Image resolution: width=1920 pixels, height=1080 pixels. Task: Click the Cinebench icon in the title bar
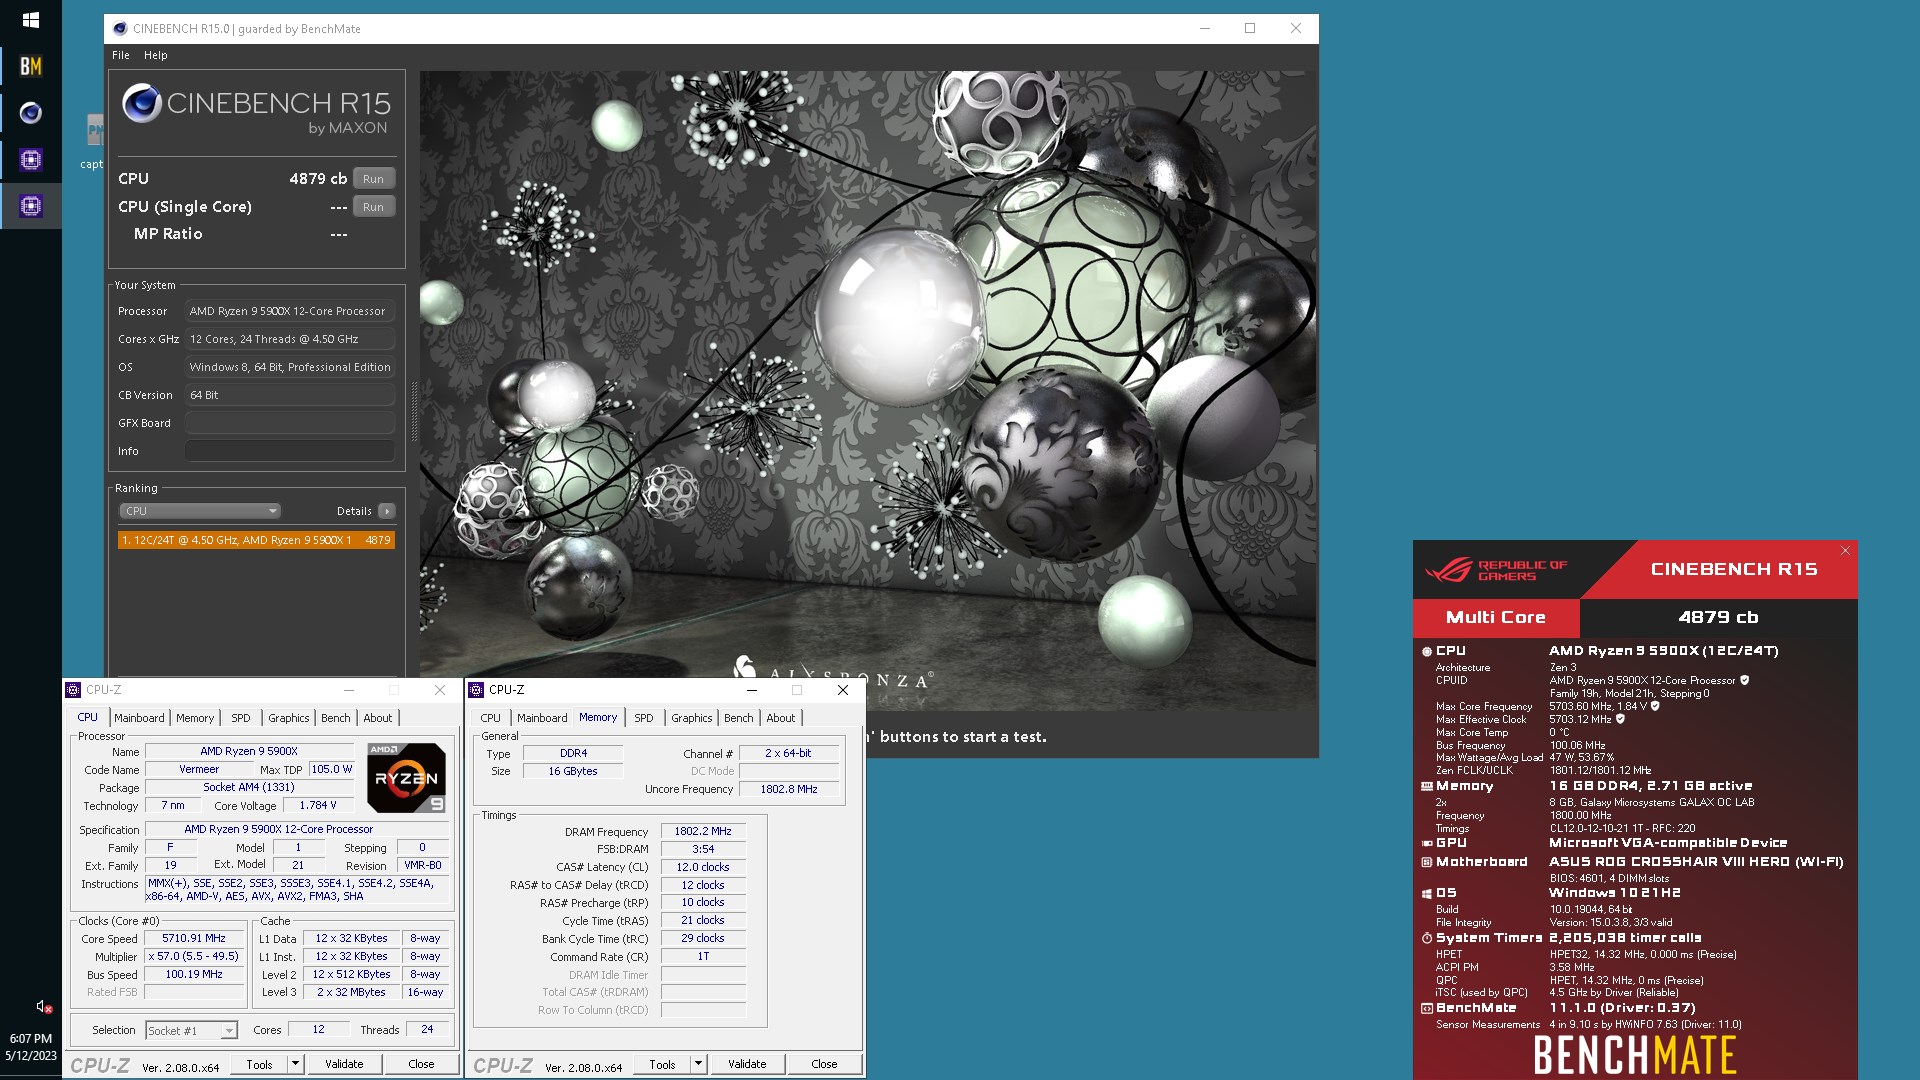tap(120, 29)
